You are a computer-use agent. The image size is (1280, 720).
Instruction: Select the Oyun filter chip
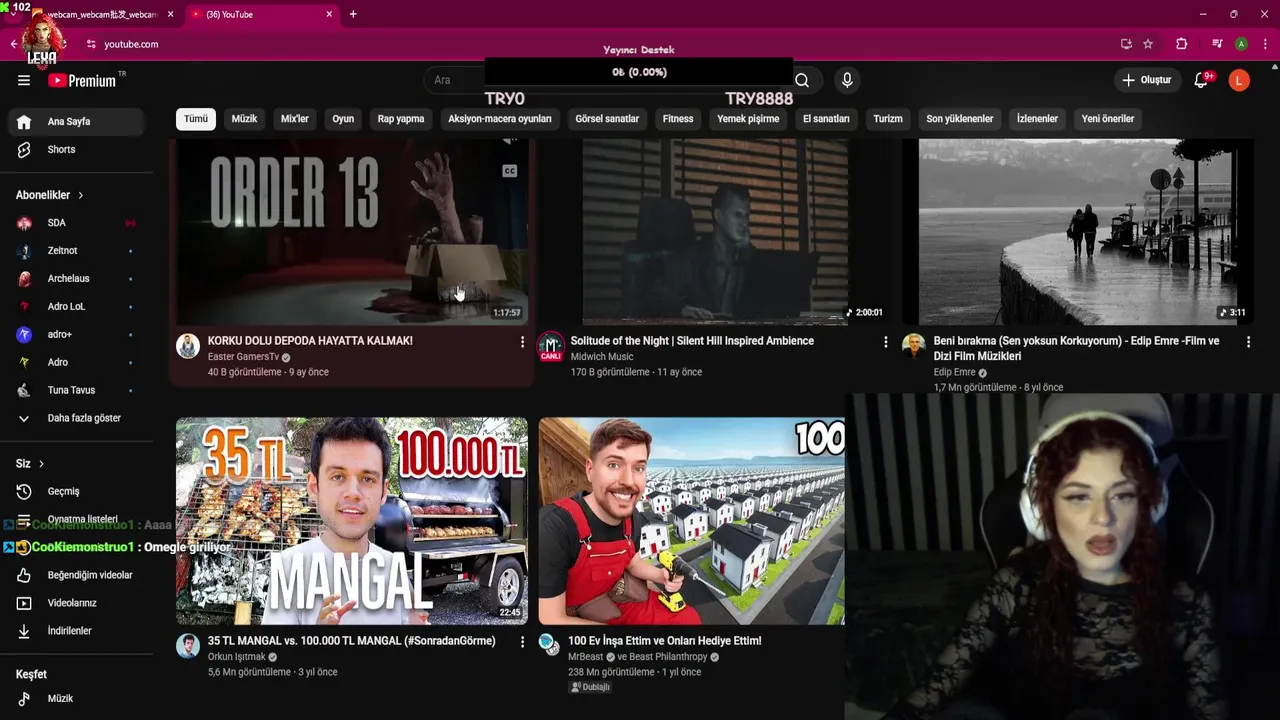click(x=343, y=119)
